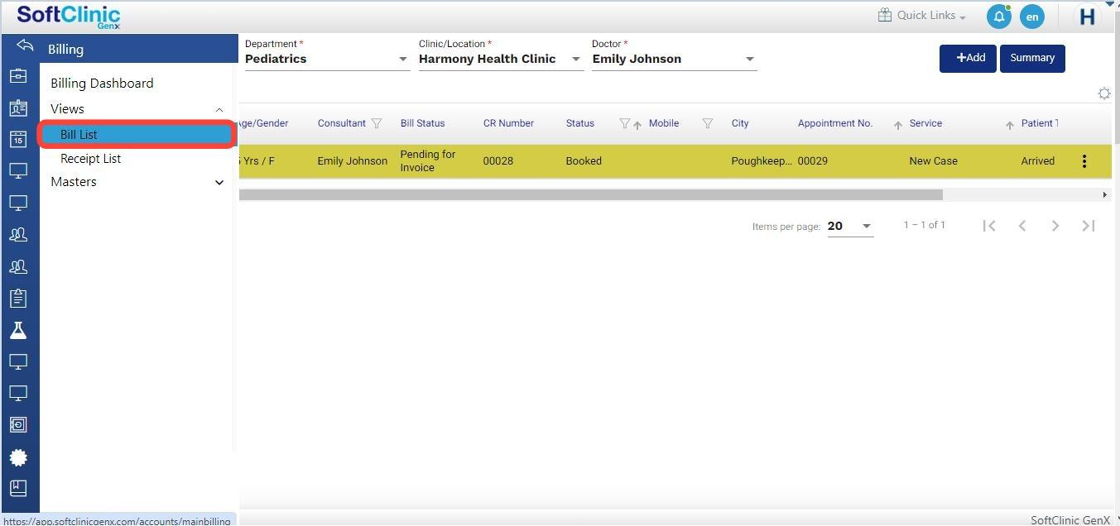The height and width of the screenshot is (526, 1120).
Task: Click the Consultant column filter icon
Action: tap(377, 124)
